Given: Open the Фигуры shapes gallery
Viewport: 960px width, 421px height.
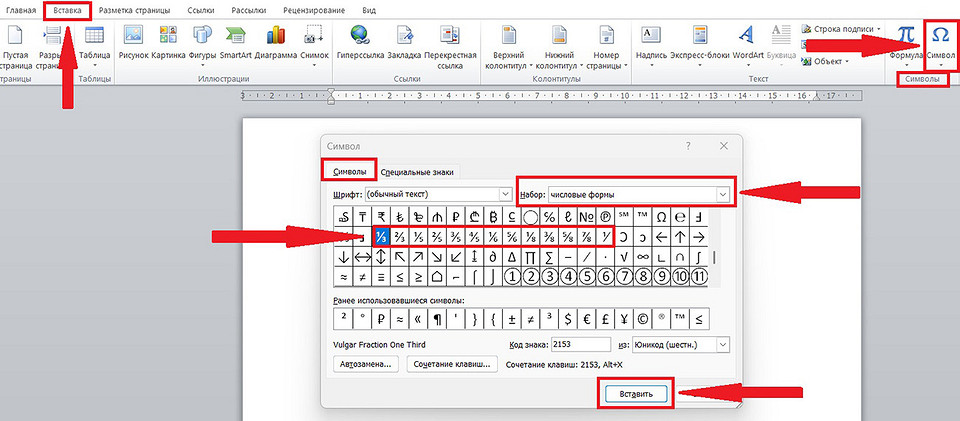Looking at the screenshot, I should [201, 38].
